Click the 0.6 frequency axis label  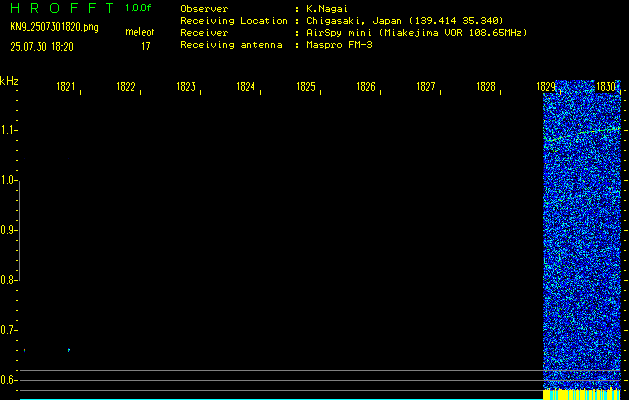pos(8,380)
